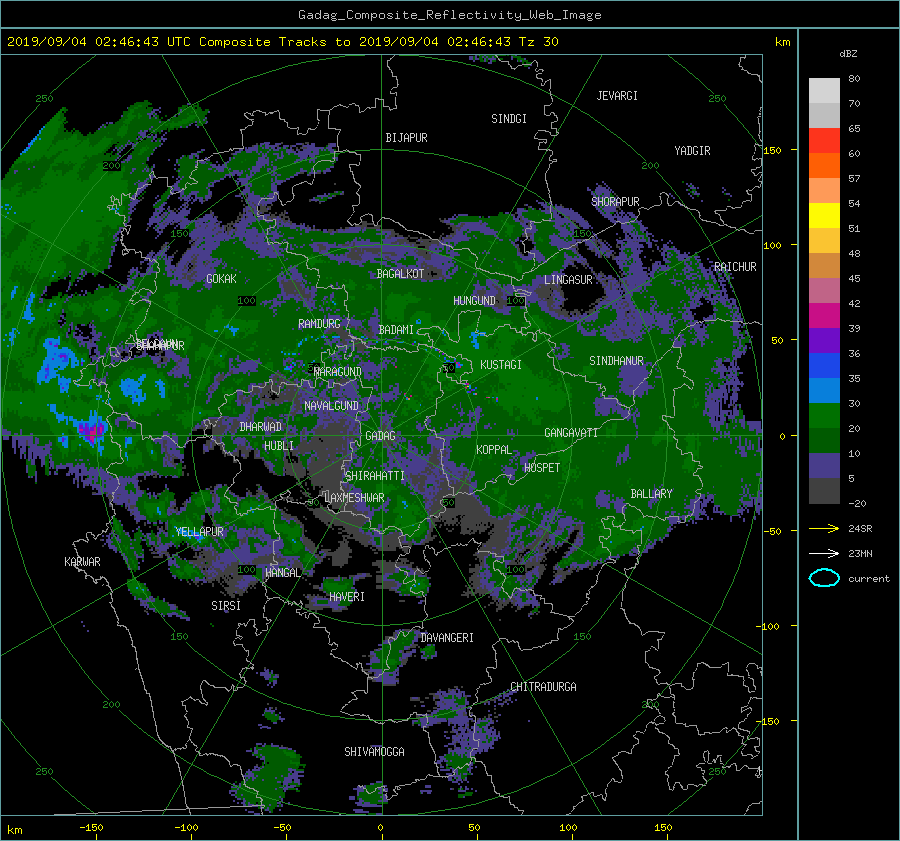The width and height of the screenshot is (900, 841).
Task: Click the KARWAR city label
Action: (82, 561)
